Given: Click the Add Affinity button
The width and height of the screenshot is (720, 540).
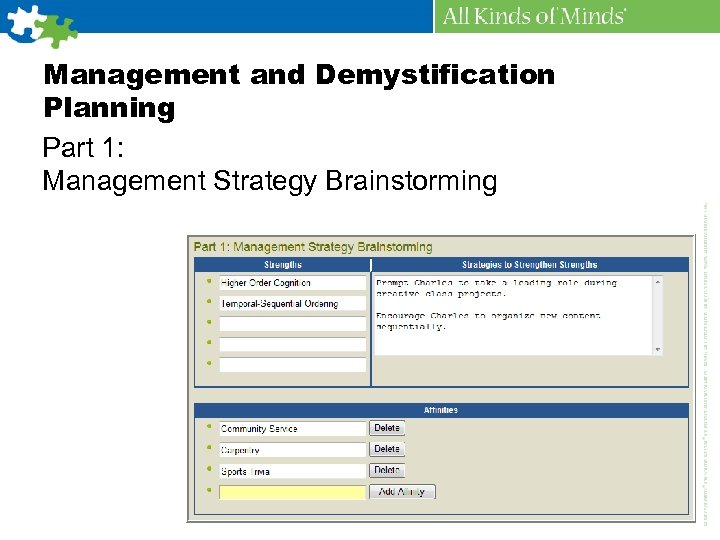Looking at the screenshot, I should pos(402,491).
